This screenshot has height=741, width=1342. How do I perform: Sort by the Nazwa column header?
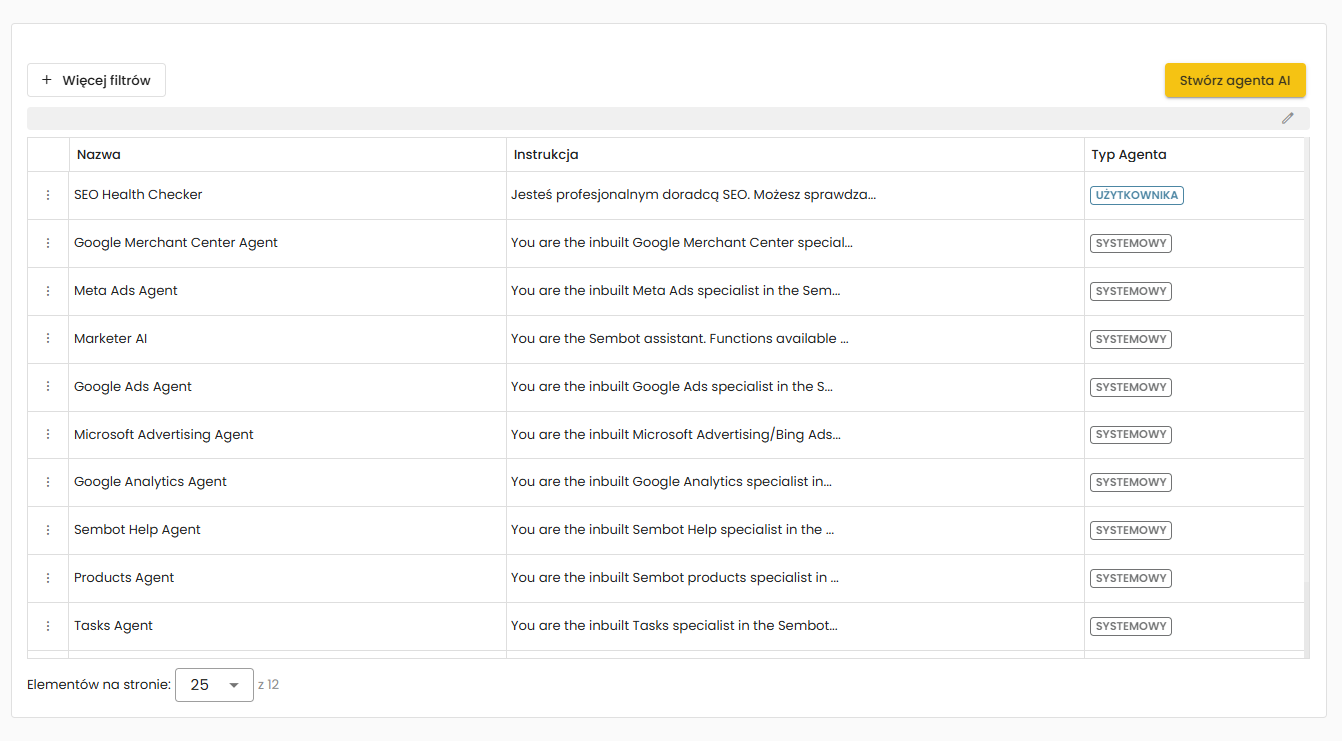pos(99,155)
